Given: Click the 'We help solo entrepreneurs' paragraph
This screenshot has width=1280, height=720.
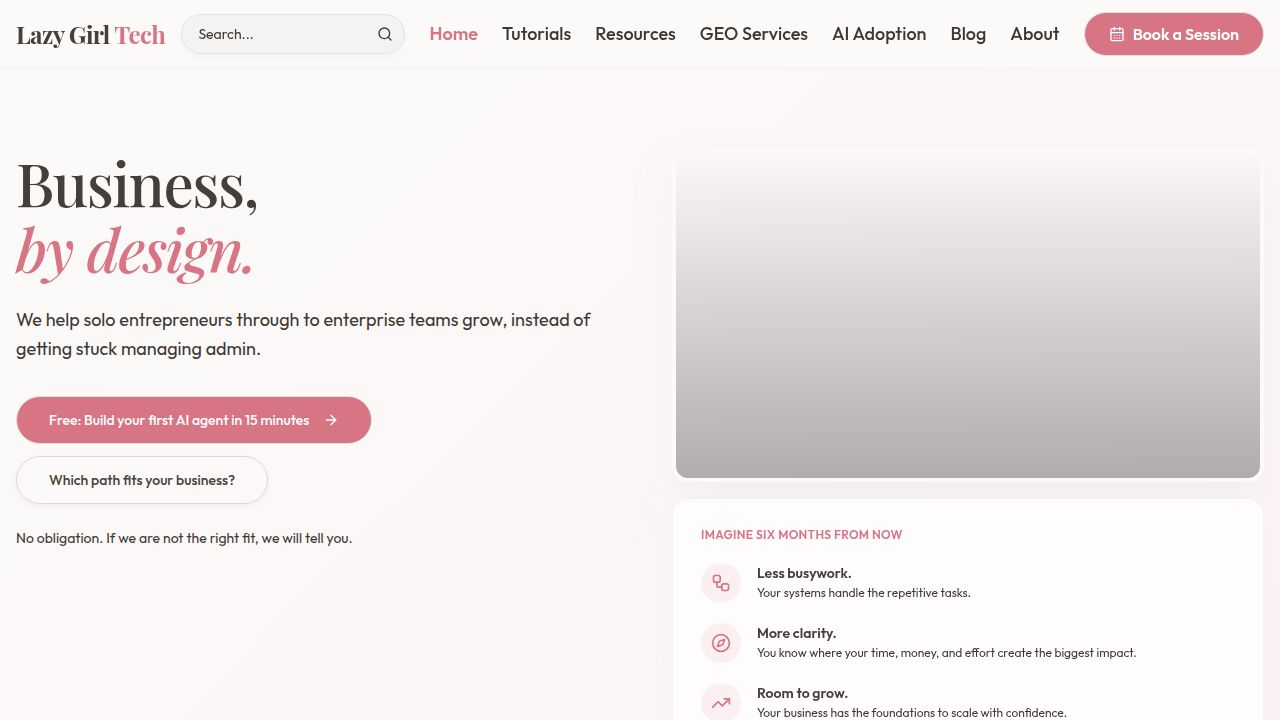Looking at the screenshot, I should coord(303,334).
